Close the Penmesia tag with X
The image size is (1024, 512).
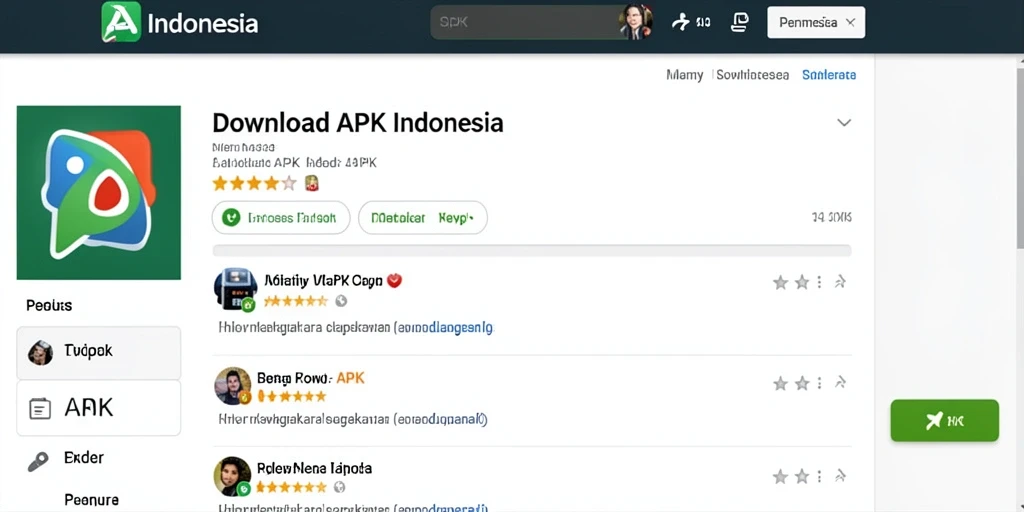tap(850, 22)
